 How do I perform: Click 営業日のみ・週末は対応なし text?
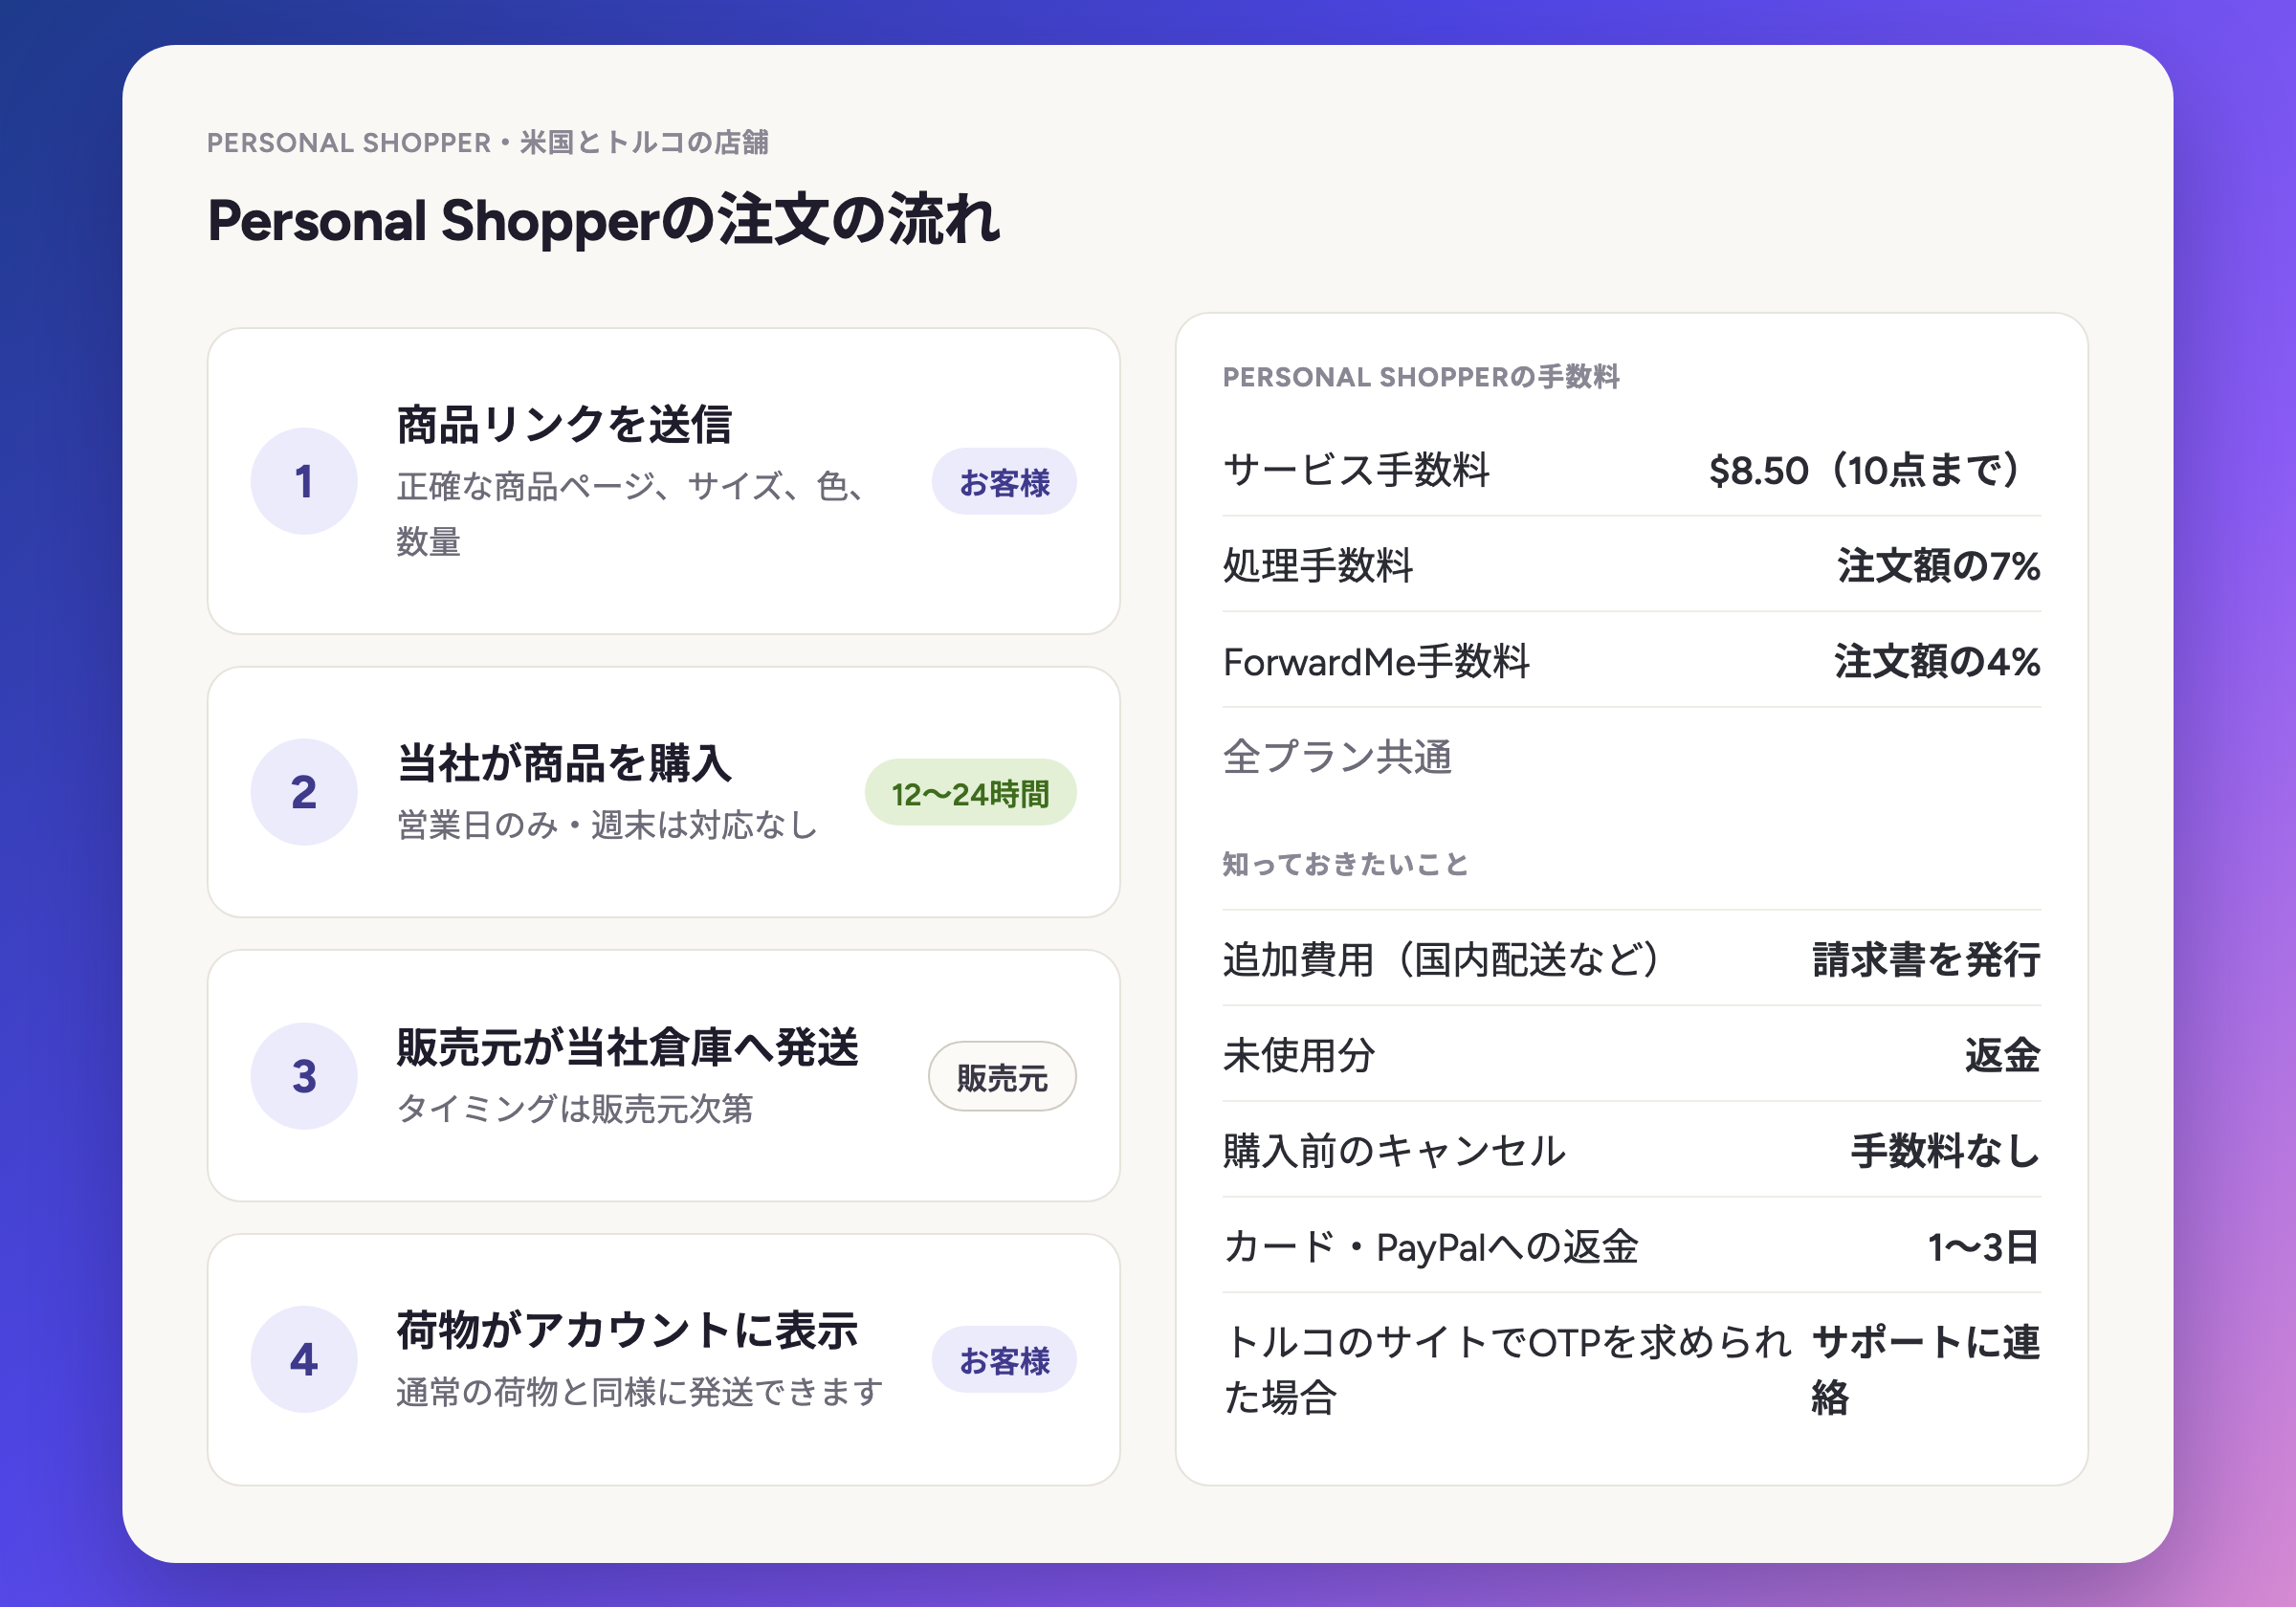click(x=607, y=825)
